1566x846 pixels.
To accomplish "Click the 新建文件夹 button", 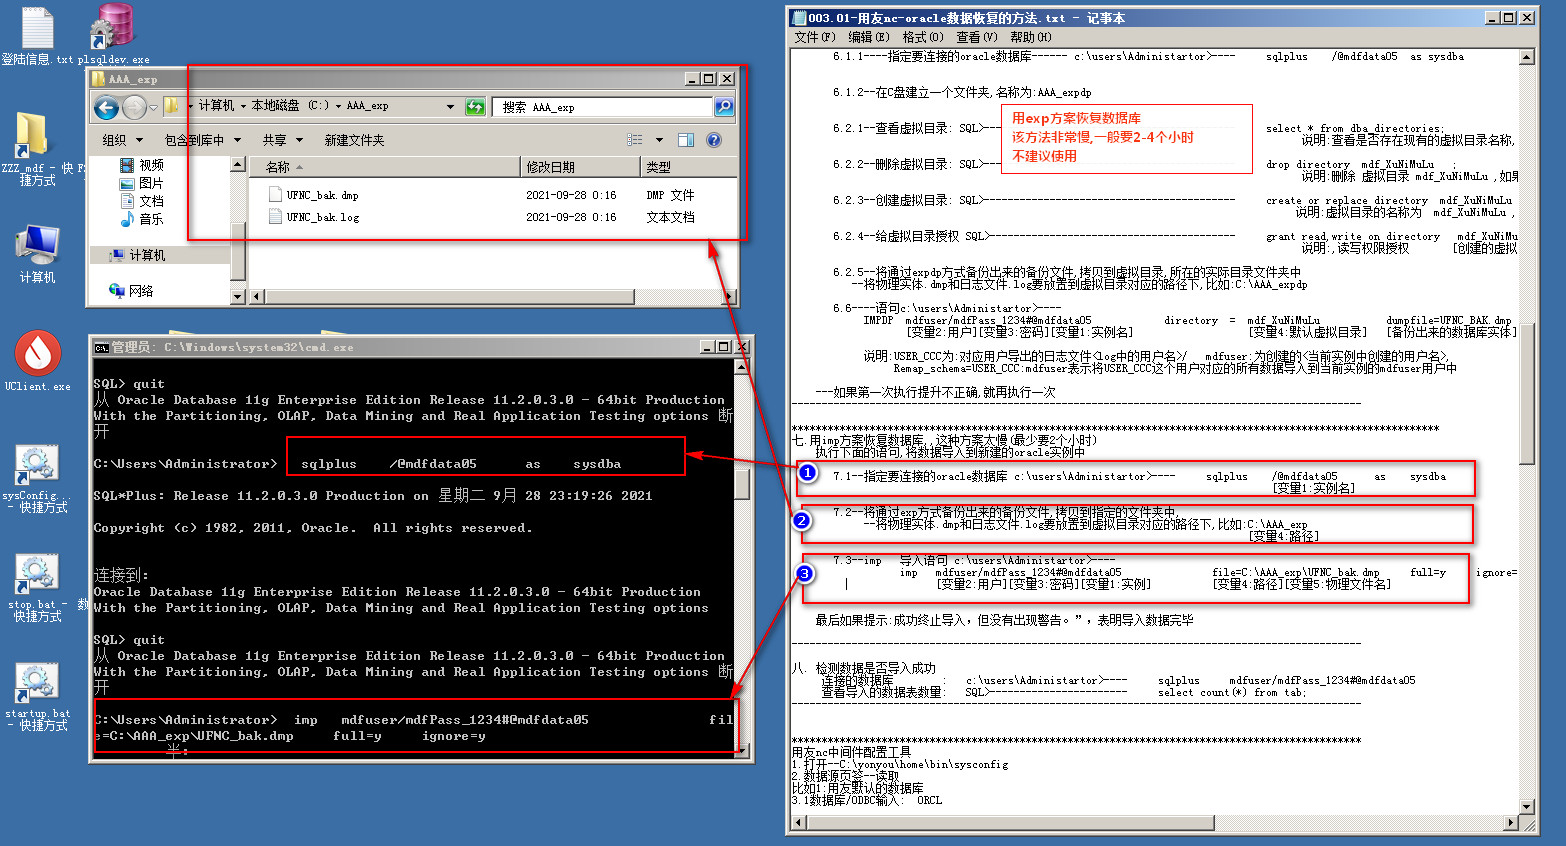I will point(354,140).
